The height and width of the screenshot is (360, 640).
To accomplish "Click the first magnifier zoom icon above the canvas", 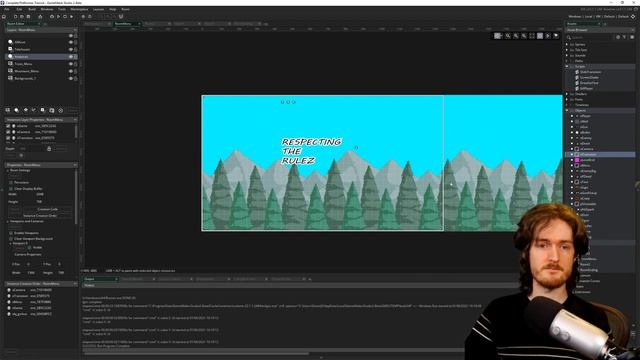I will [508, 36].
